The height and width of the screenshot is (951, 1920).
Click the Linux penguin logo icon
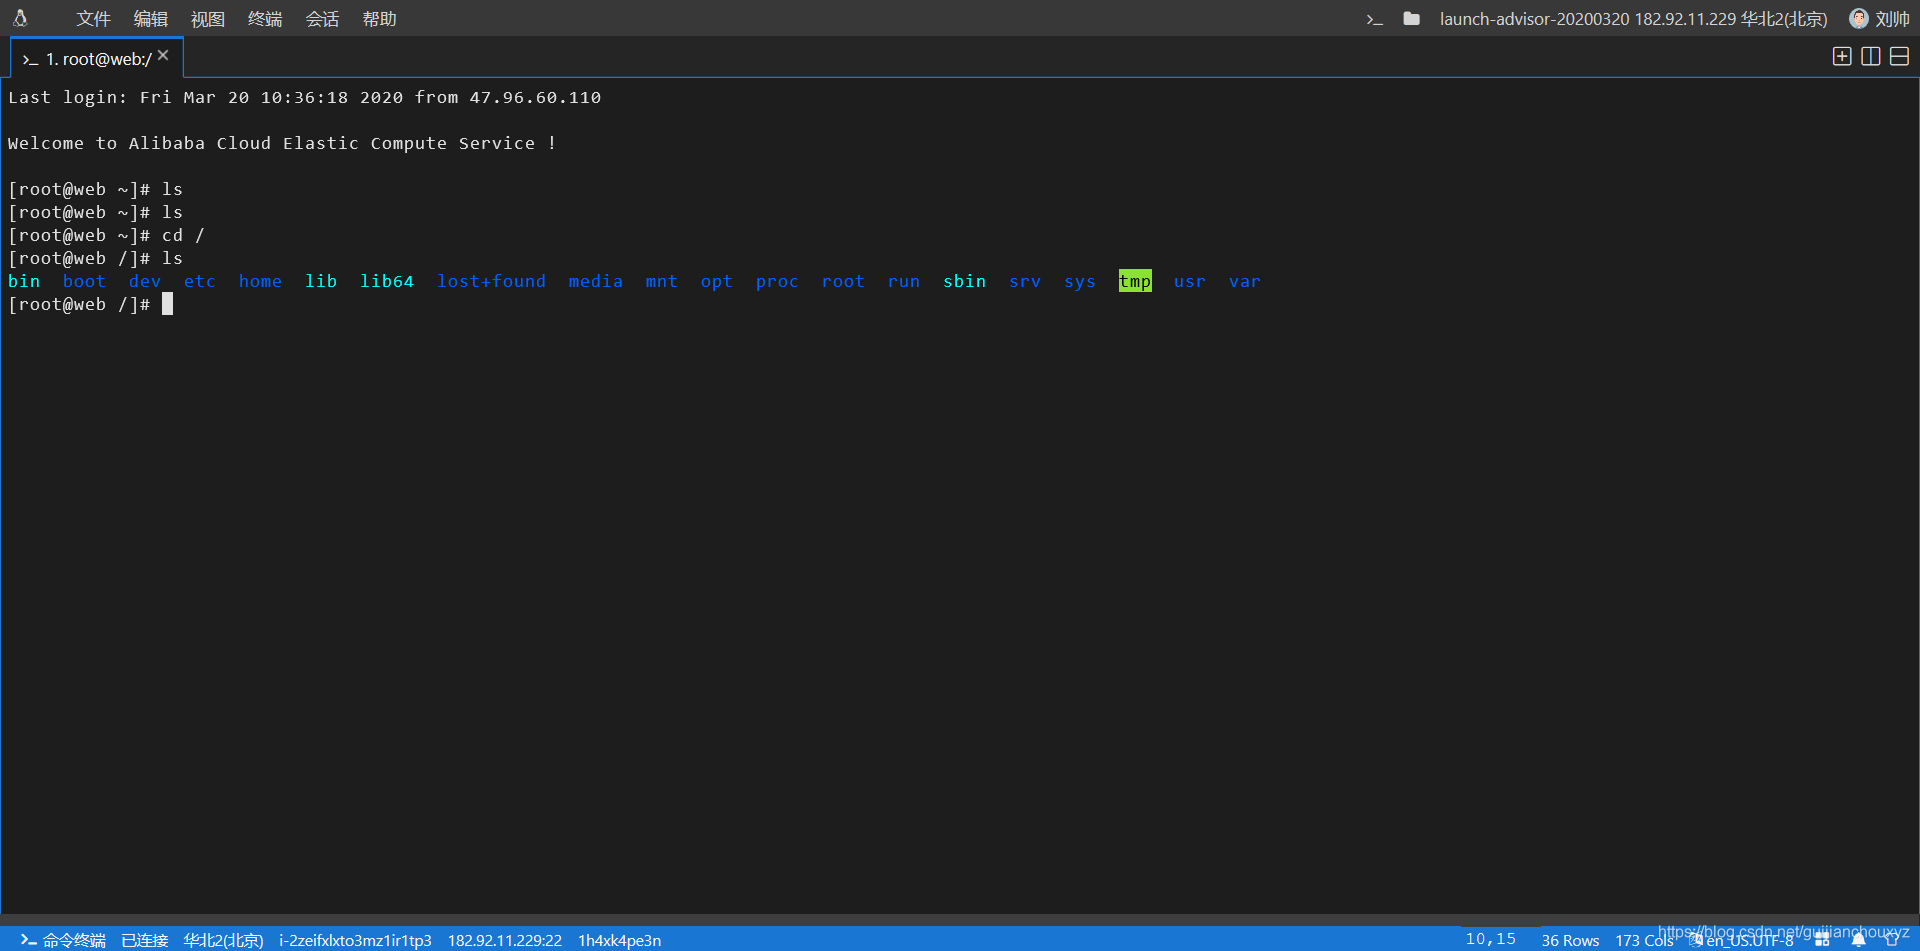(20, 18)
